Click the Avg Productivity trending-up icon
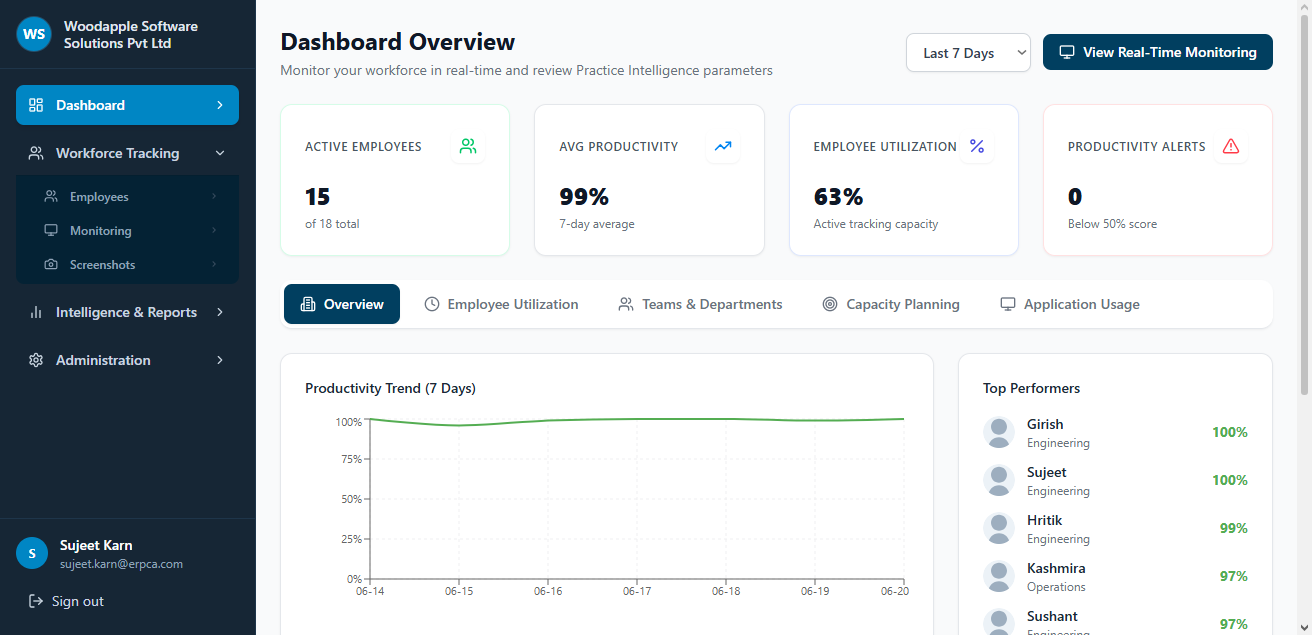This screenshot has width=1312, height=635. 723,146
